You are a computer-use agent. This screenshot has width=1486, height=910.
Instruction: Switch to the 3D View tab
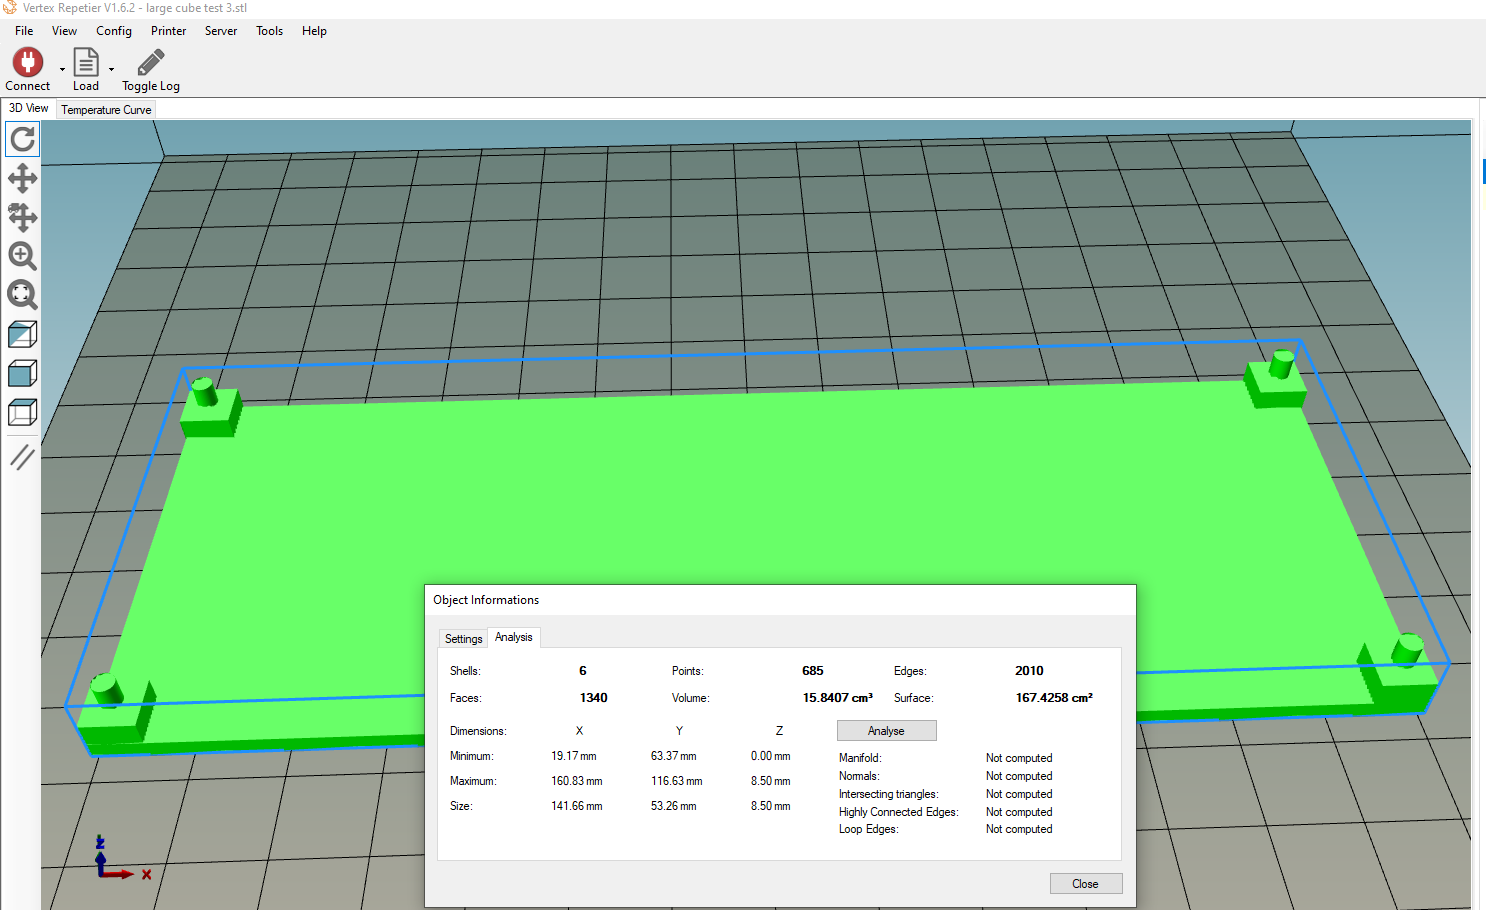(x=28, y=108)
